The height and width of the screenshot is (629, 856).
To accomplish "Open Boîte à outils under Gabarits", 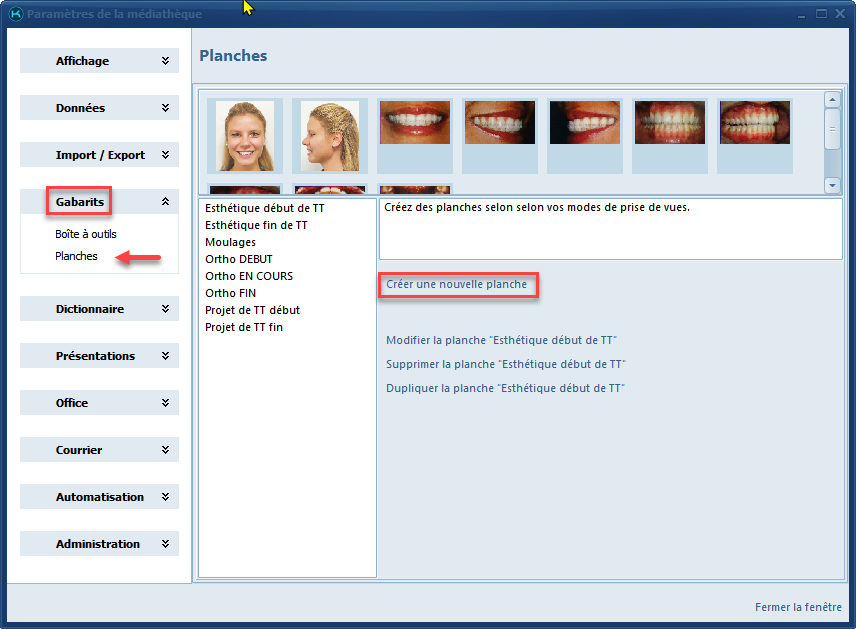I will point(86,234).
